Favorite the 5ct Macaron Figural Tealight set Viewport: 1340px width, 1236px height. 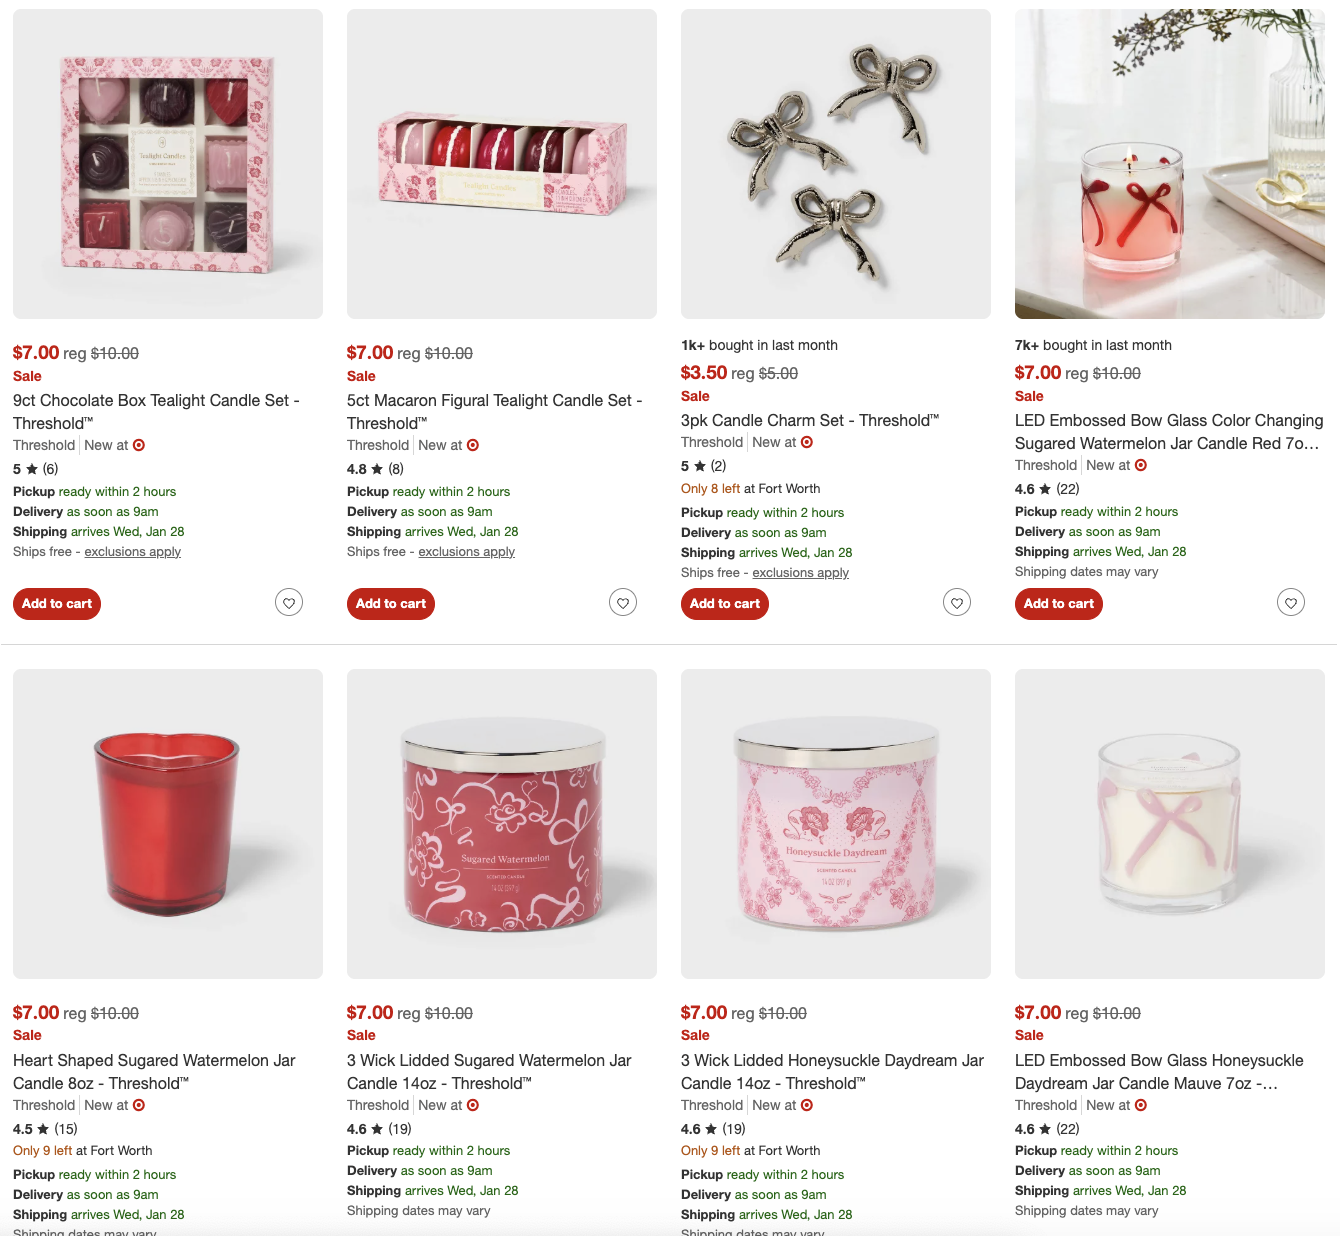(x=623, y=603)
